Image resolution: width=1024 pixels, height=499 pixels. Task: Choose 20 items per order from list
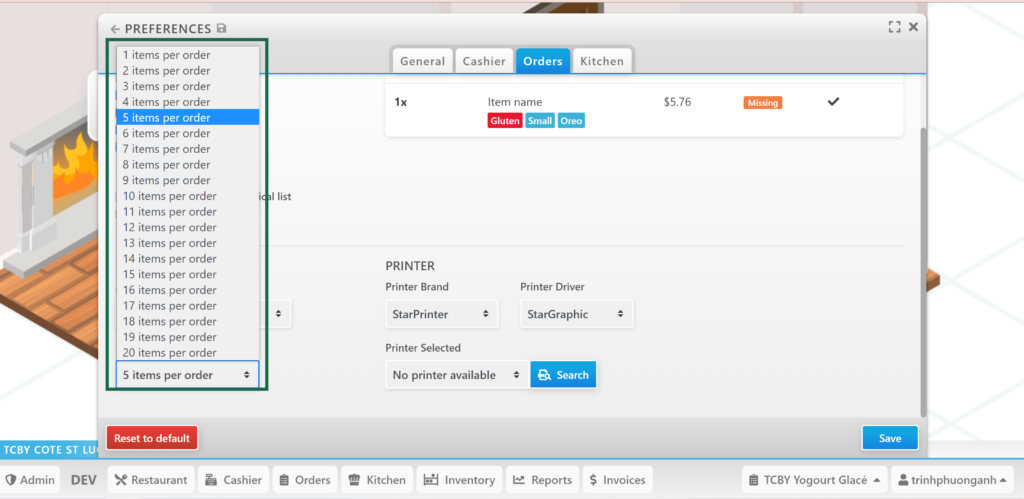coord(169,353)
